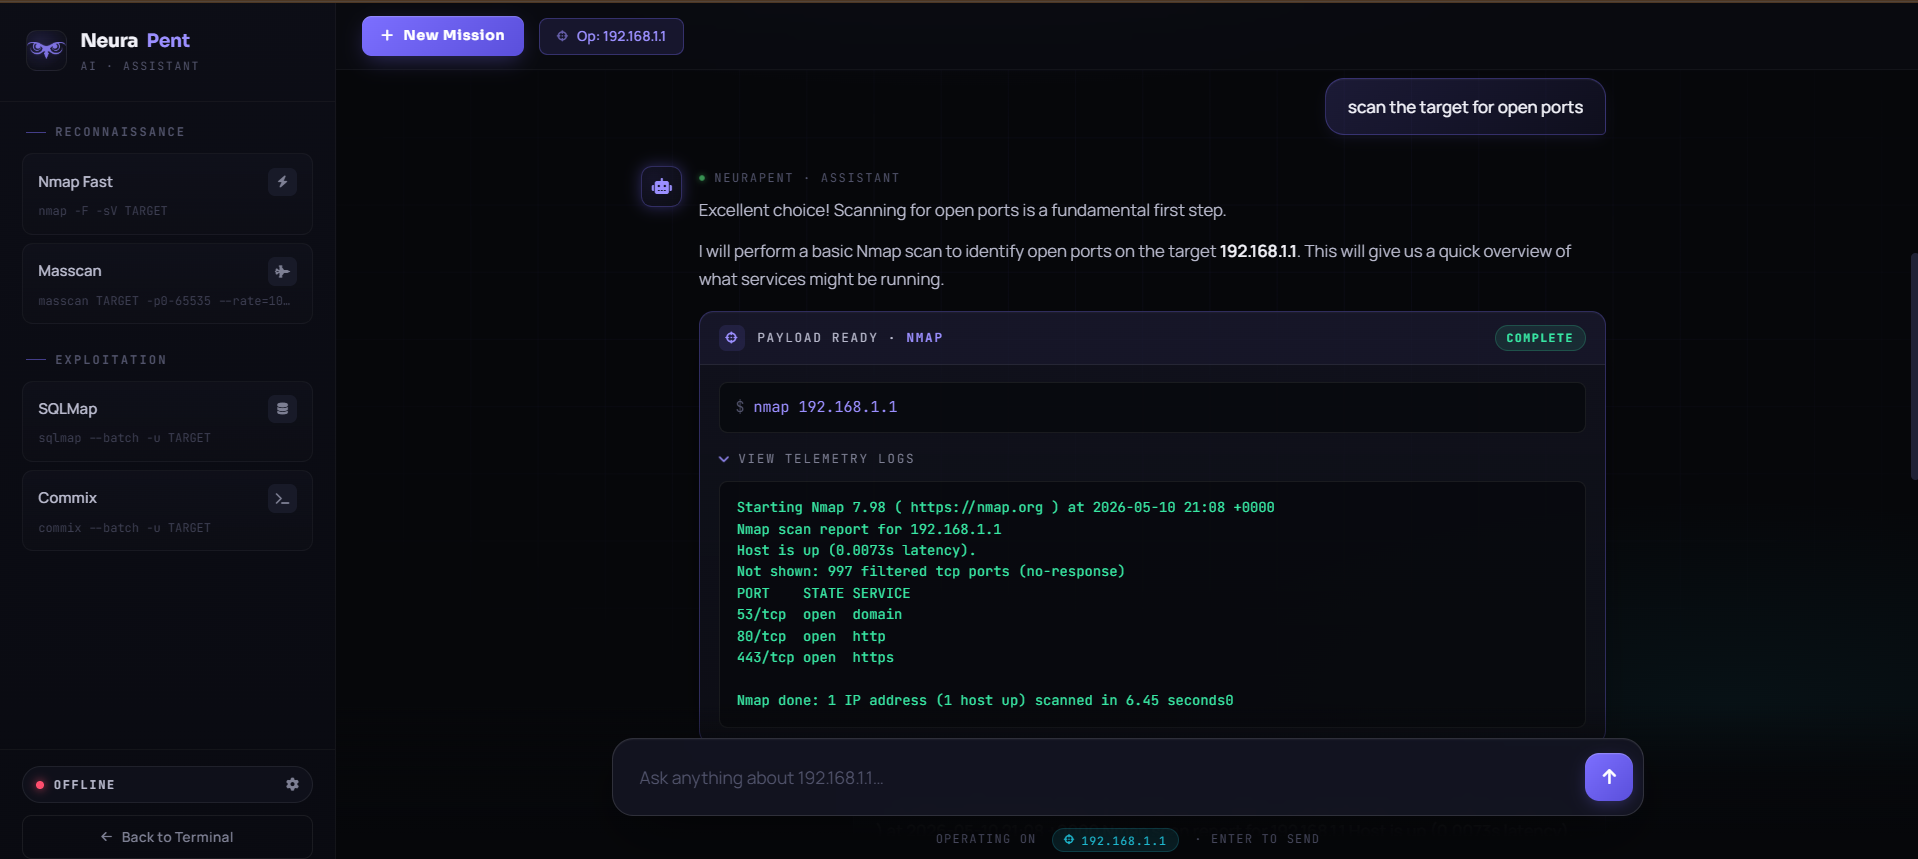Click the red offline status dot
Viewport: 1918px width, 859px height.
(x=40, y=785)
